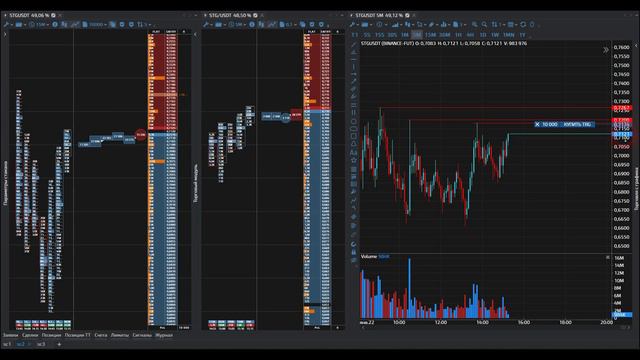Viewport: 640px width, 360px height.
Task: Switch to workspace sc1
Action: [x=7, y=344]
